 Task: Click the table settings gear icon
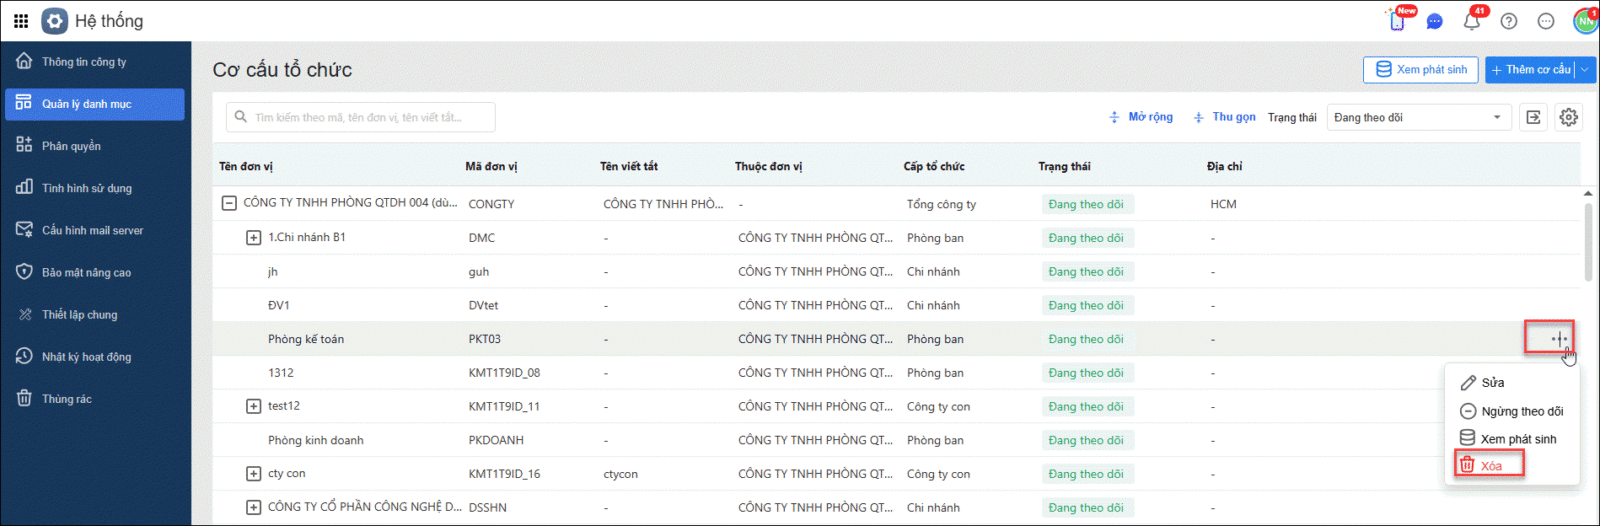pos(1568,117)
